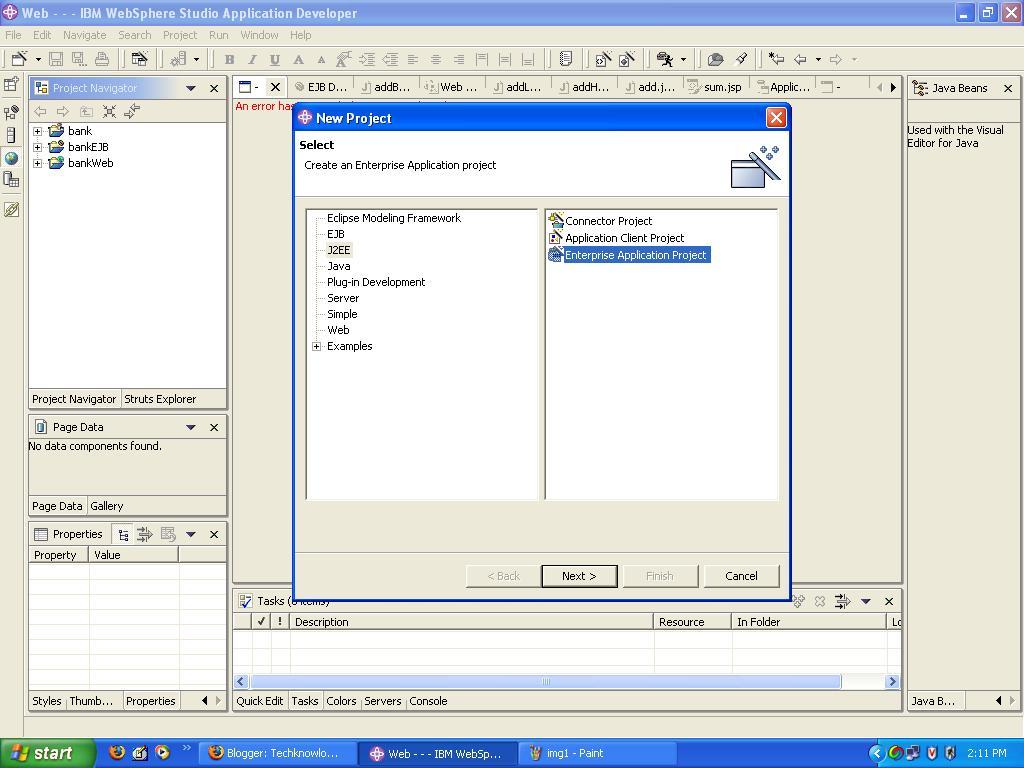Click the Link with Editor icon
The width and height of the screenshot is (1024, 768).
pyautogui.click(x=132, y=111)
